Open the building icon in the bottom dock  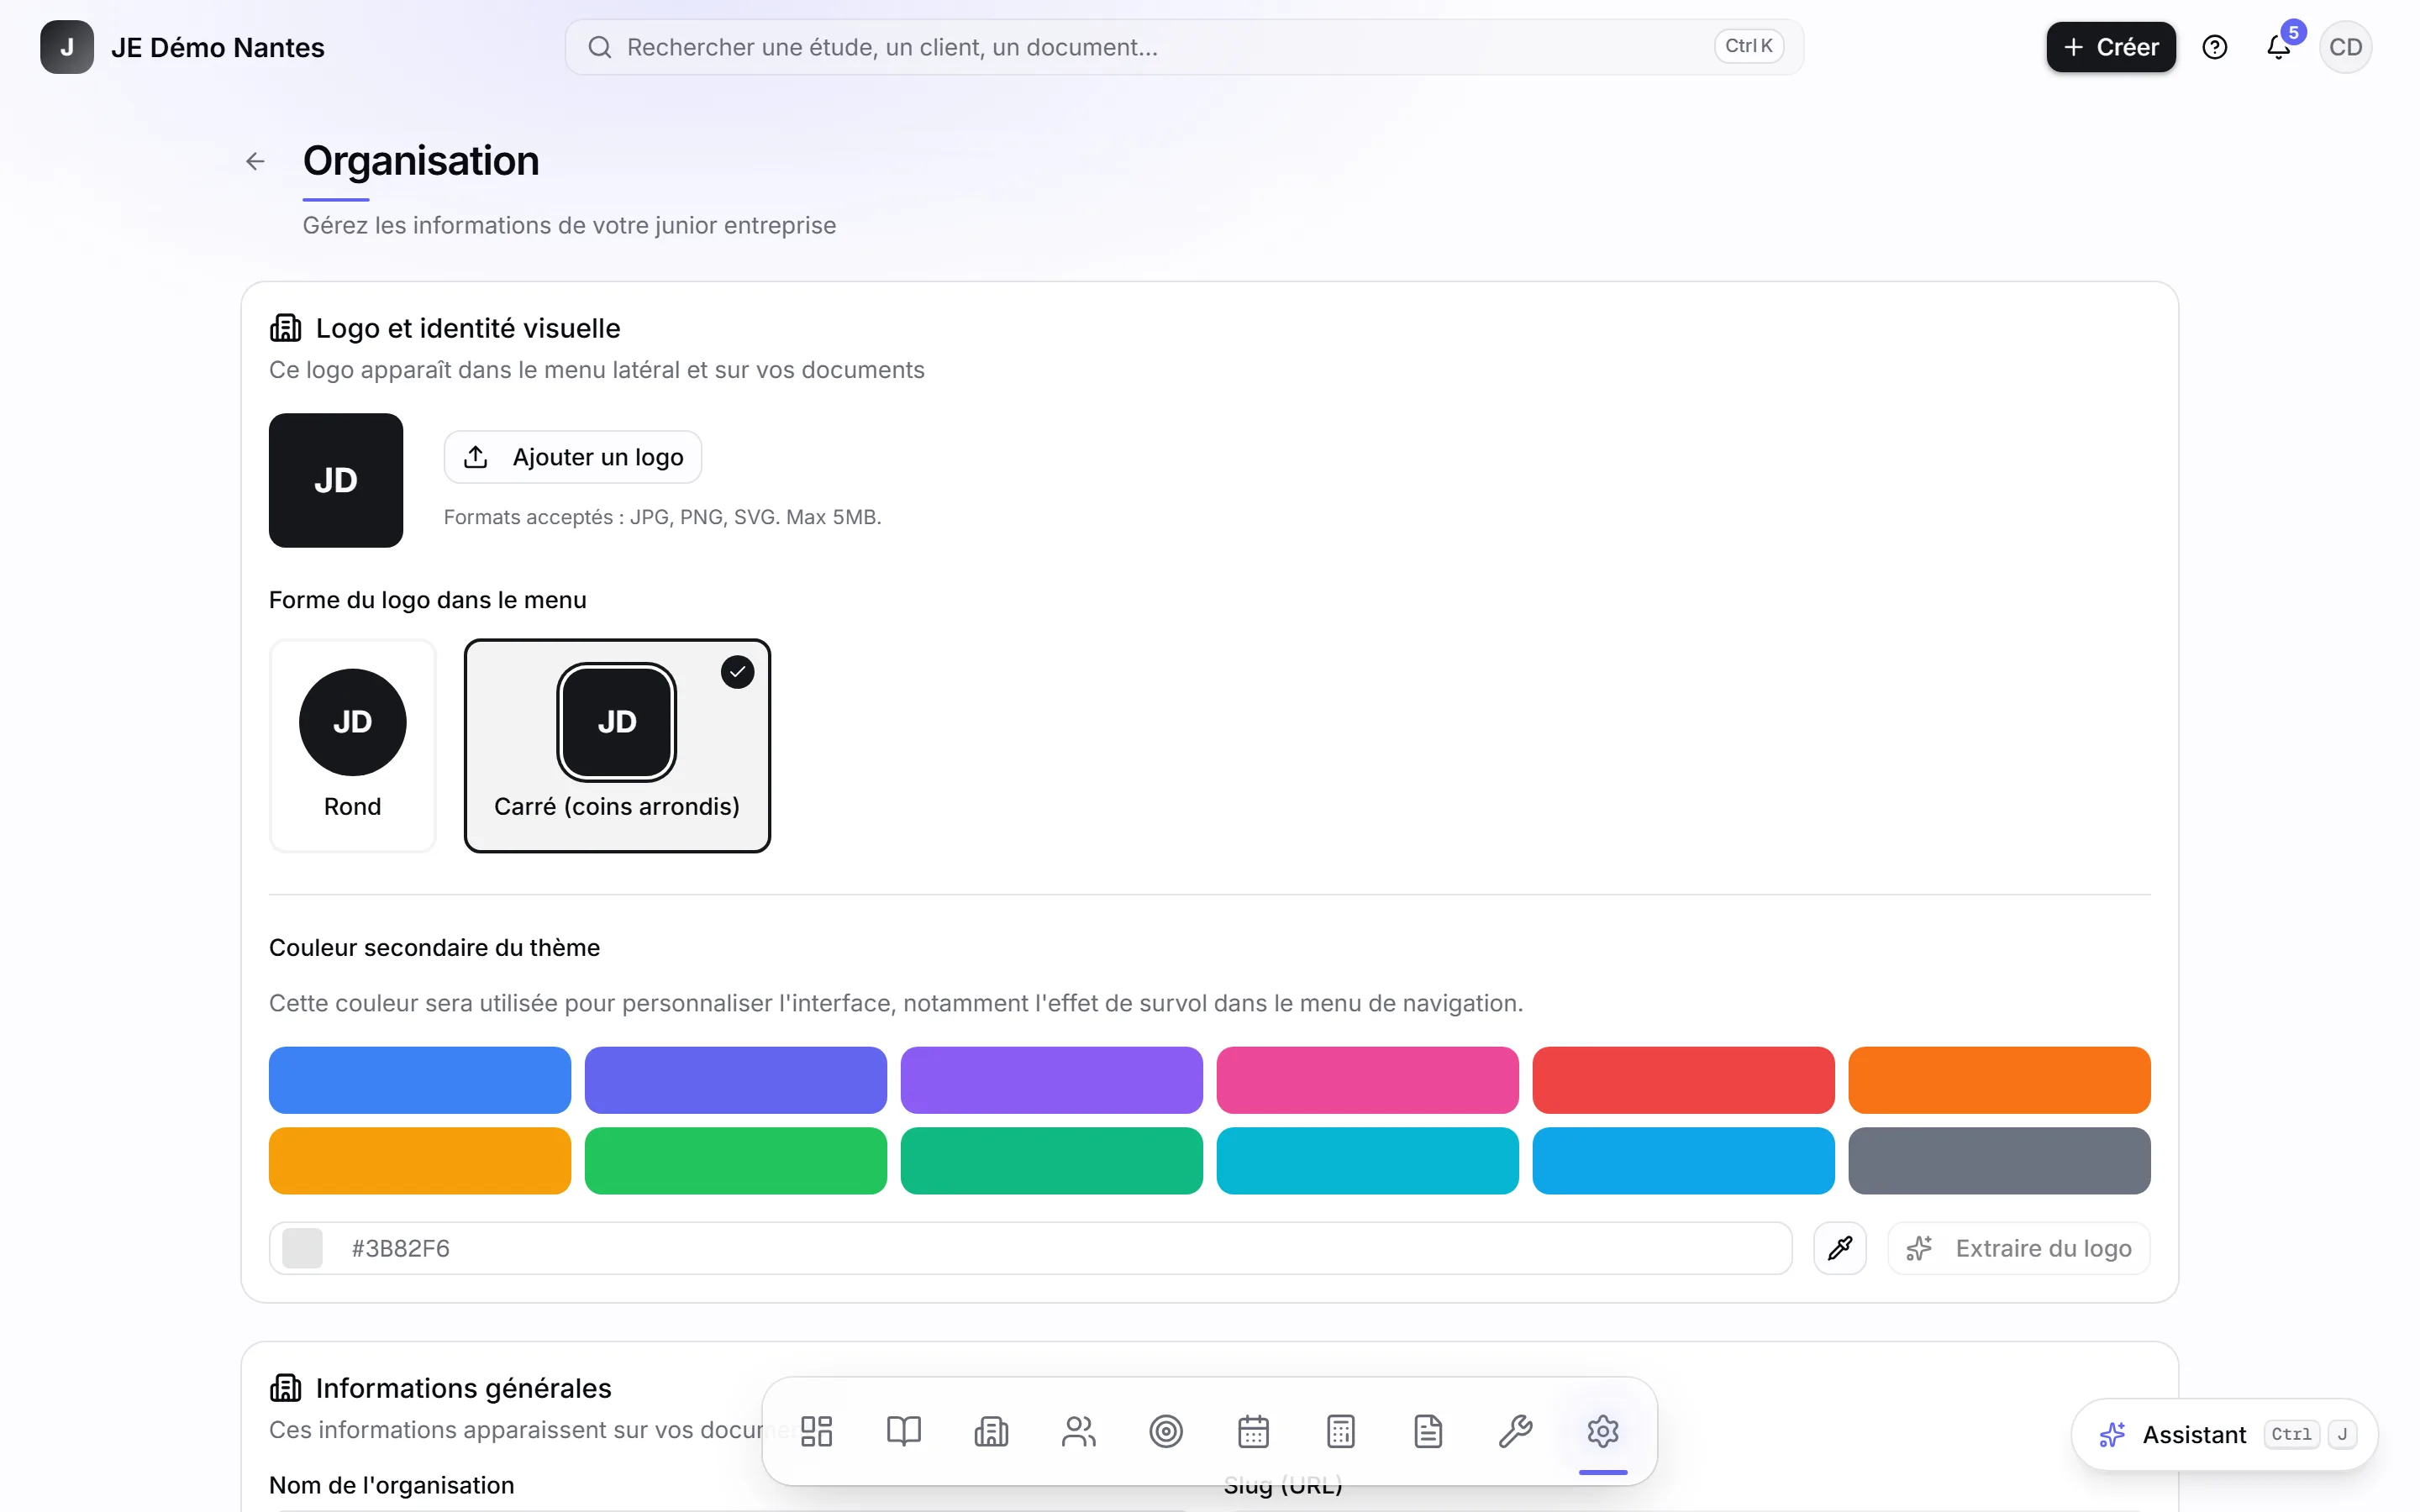pyautogui.click(x=991, y=1431)
